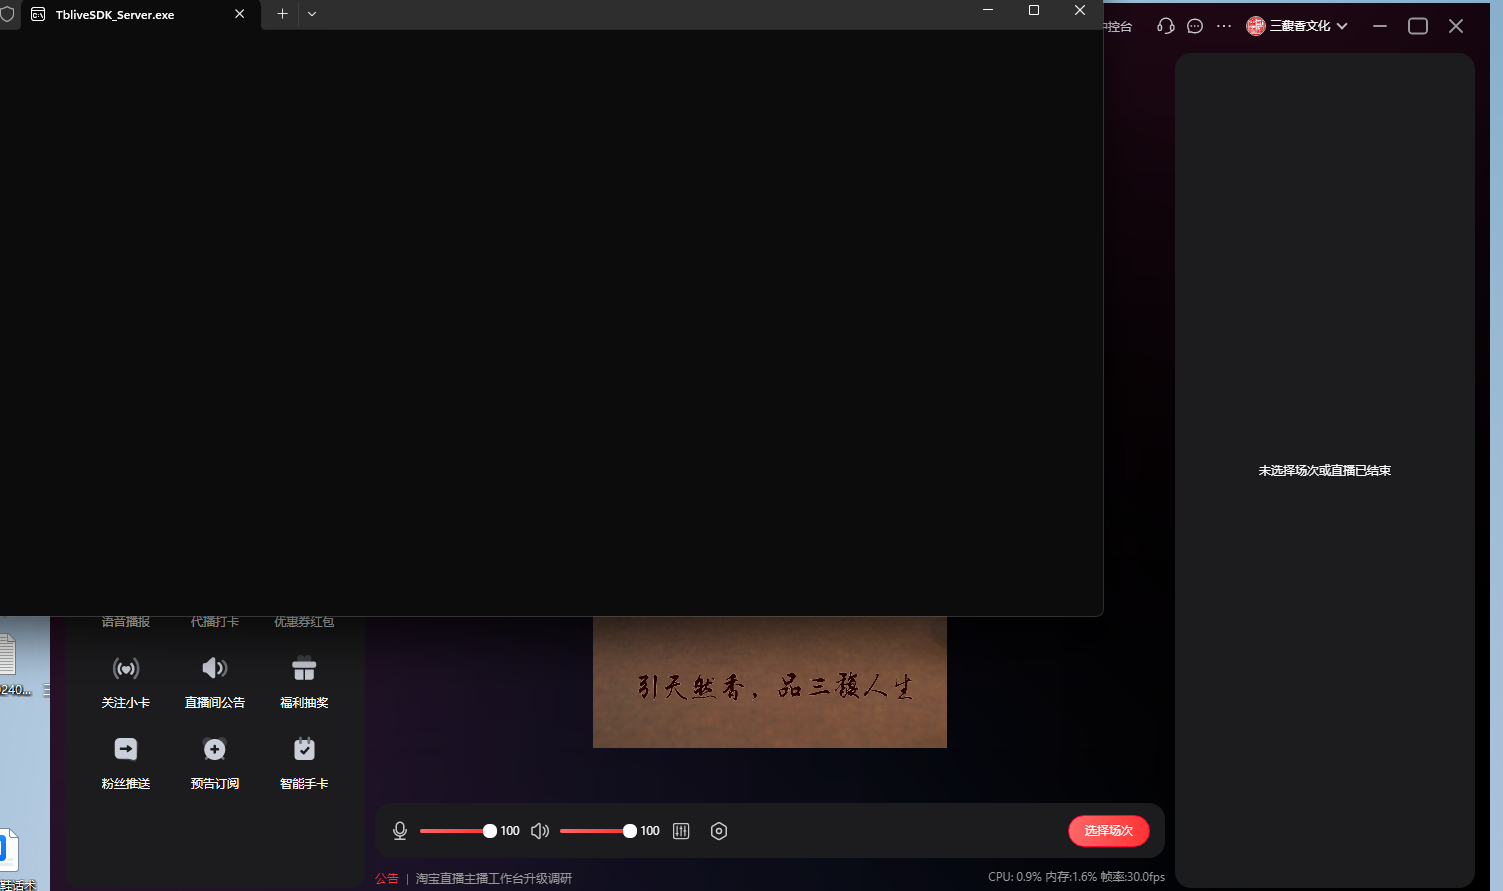Image resolution: width=1503 pixels, height=891 pixels.
Task: Mute the speaker volume icon
Action: pyautogui.click(x=540, y=831)
